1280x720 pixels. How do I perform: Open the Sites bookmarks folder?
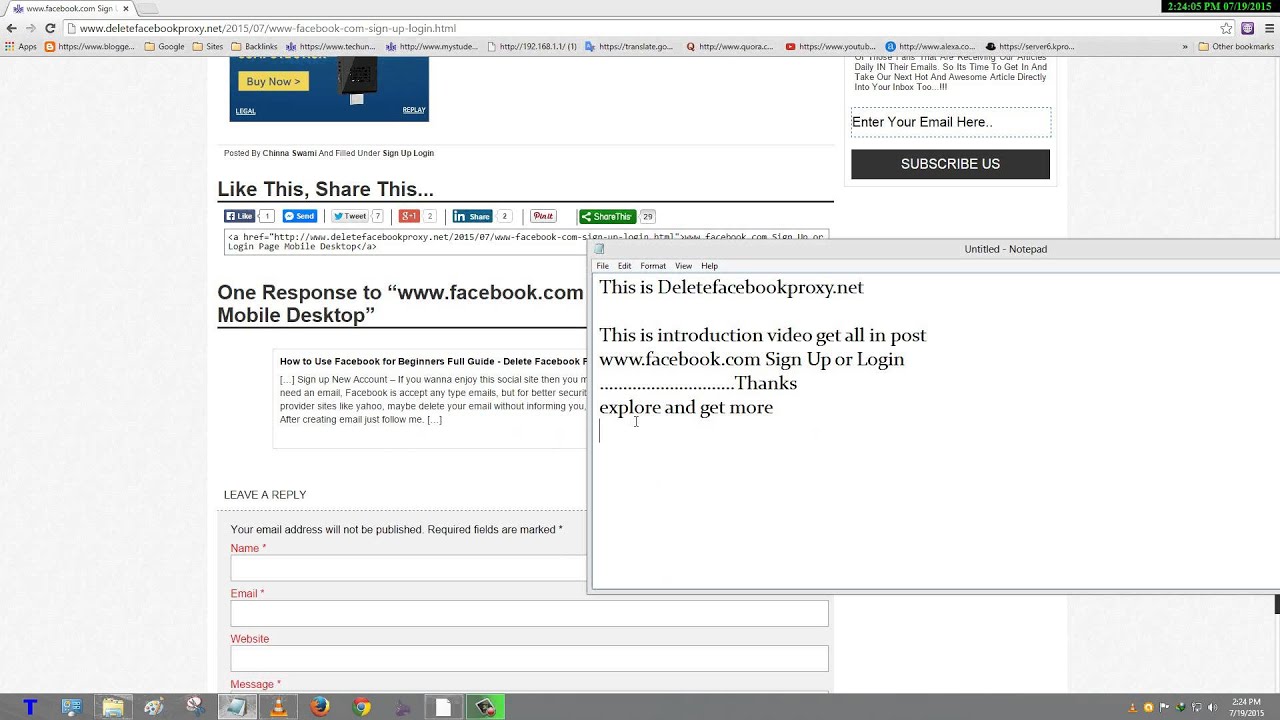point(208,46)
